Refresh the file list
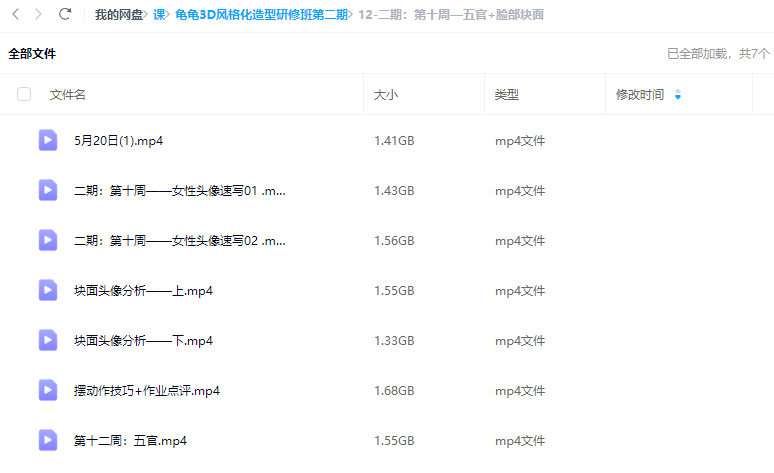Image resolution: width=774 pixels, height=473 pixels. tap(65, 15)
